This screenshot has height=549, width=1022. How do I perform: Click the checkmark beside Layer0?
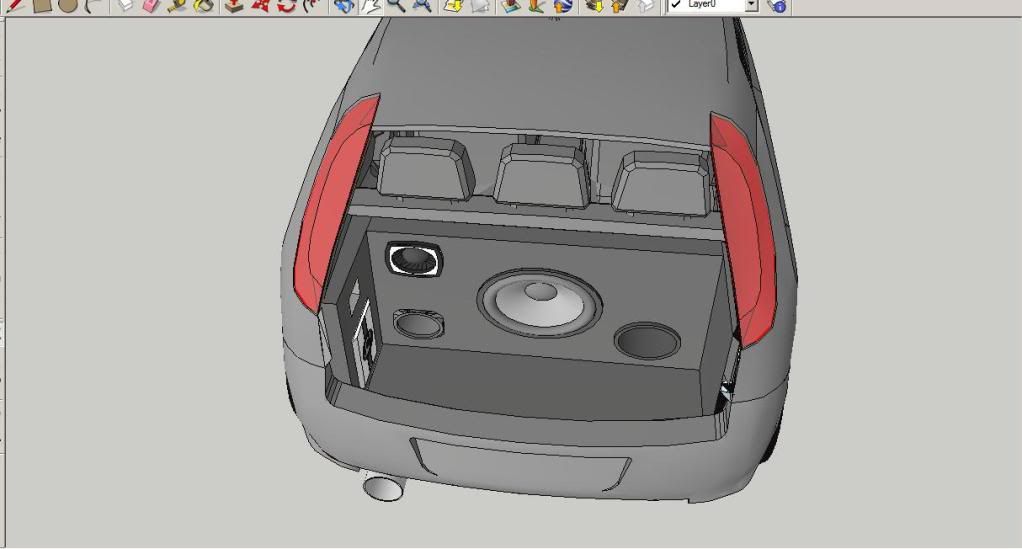[x=677, y=4]
